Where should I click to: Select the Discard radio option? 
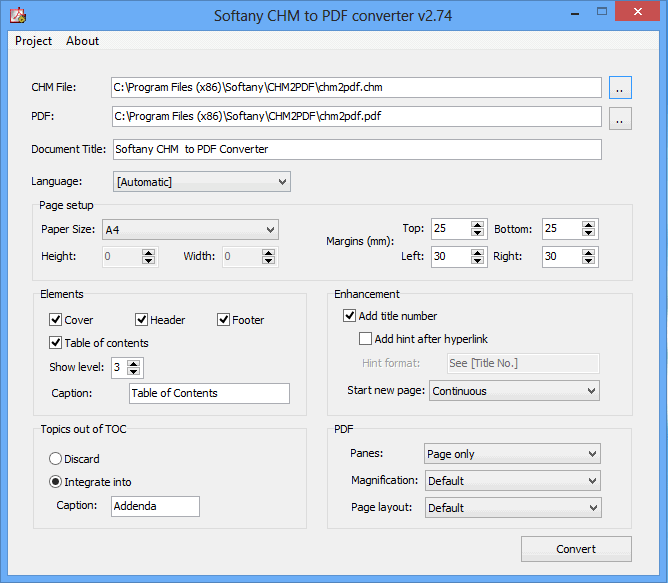[x=56, y=459]
